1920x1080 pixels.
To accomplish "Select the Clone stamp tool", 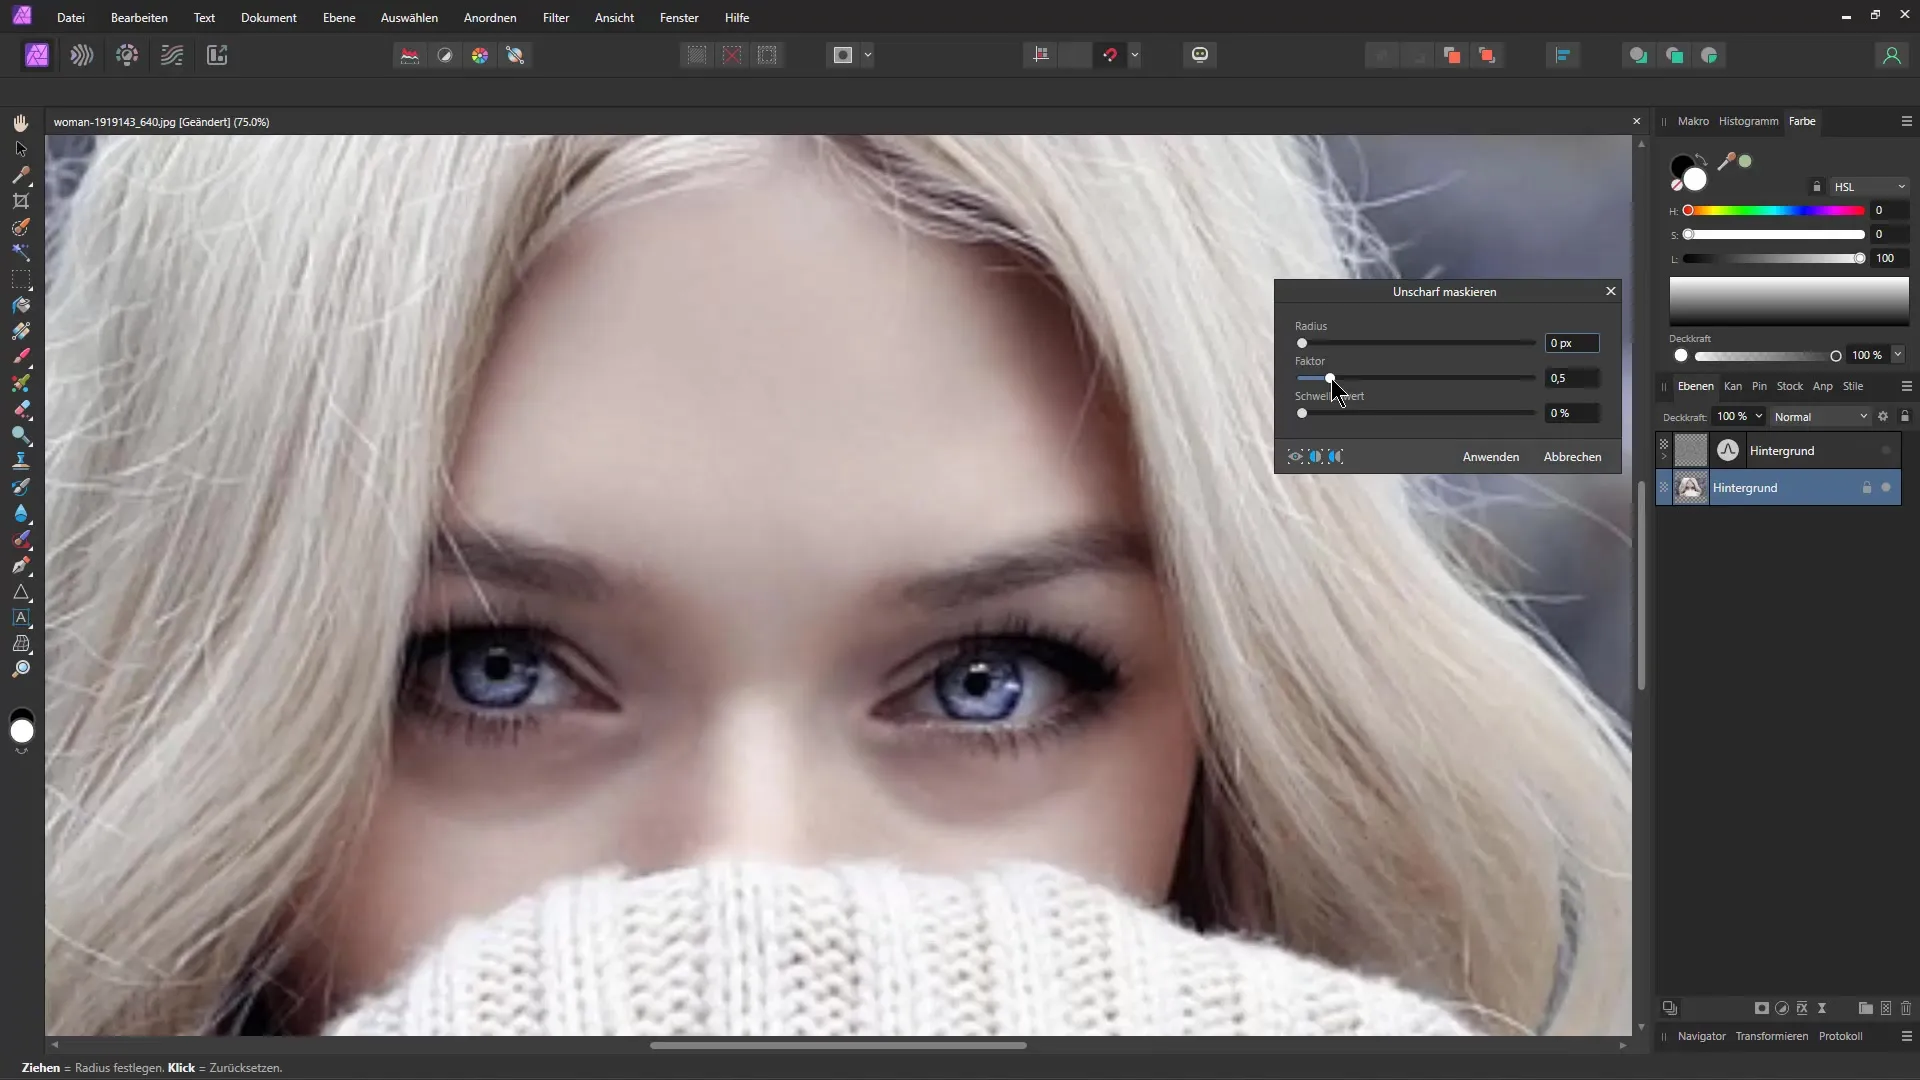I will pyautogui.click(x=21, y=461).
